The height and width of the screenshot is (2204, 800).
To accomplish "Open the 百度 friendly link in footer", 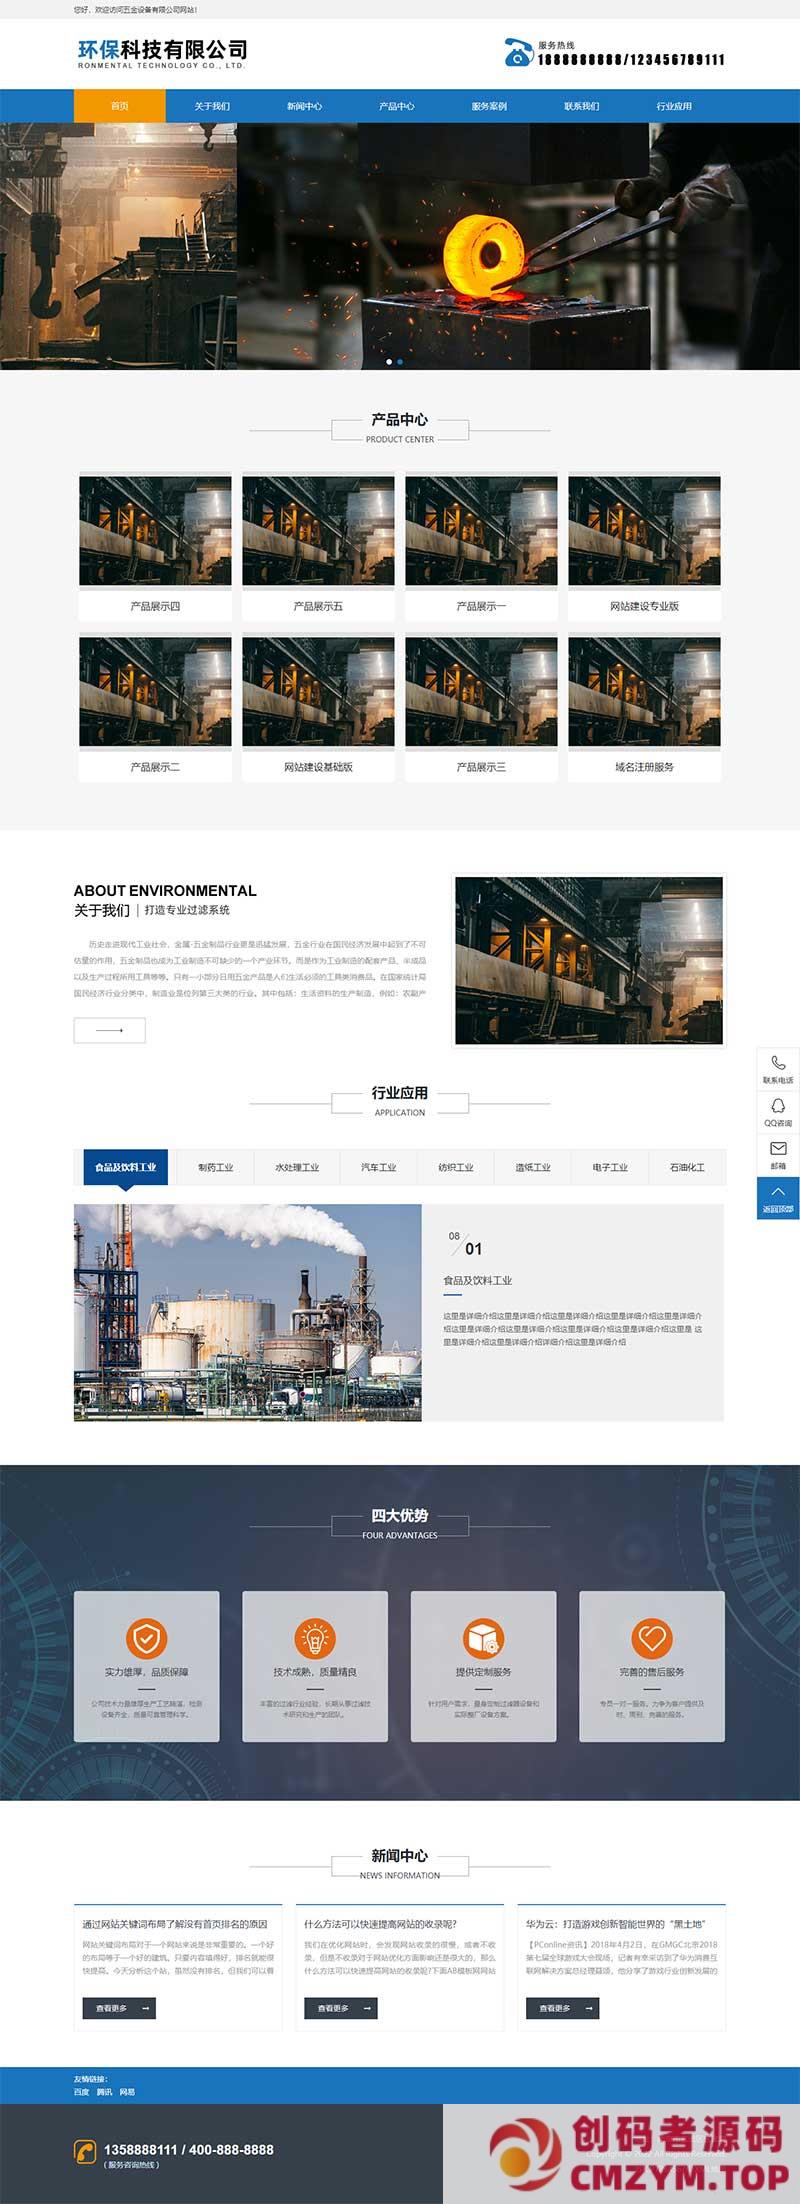I will [81, 2092].
